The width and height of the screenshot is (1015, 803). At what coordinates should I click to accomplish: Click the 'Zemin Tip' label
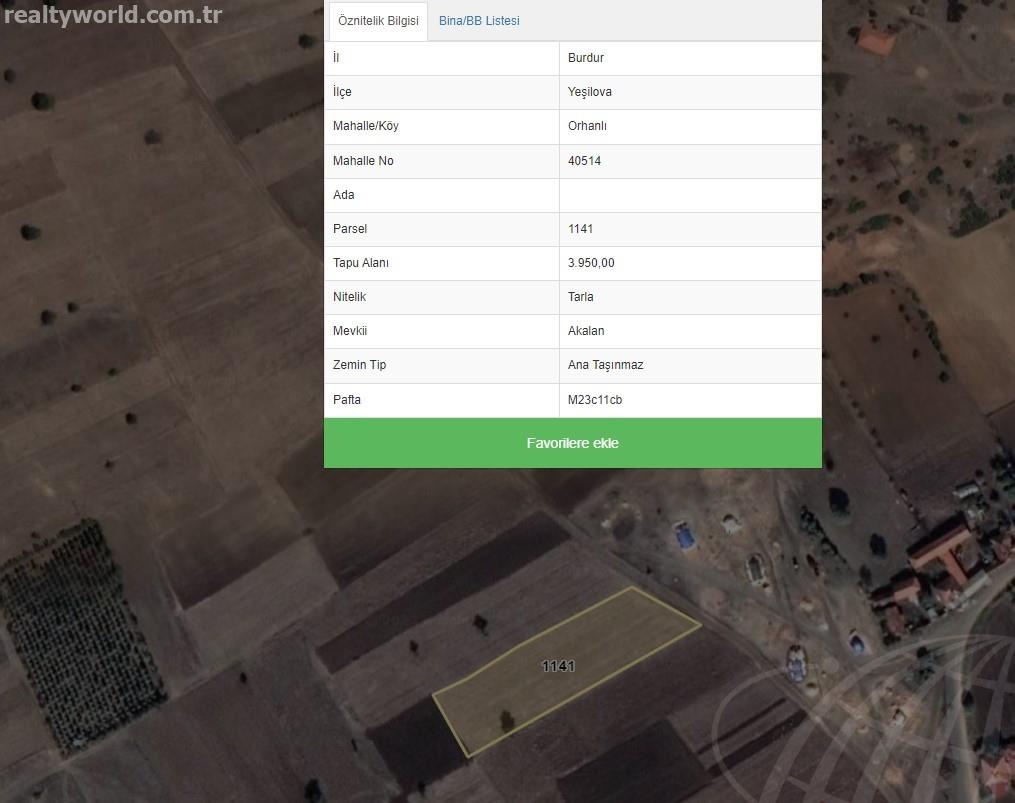tap(359, 365)
